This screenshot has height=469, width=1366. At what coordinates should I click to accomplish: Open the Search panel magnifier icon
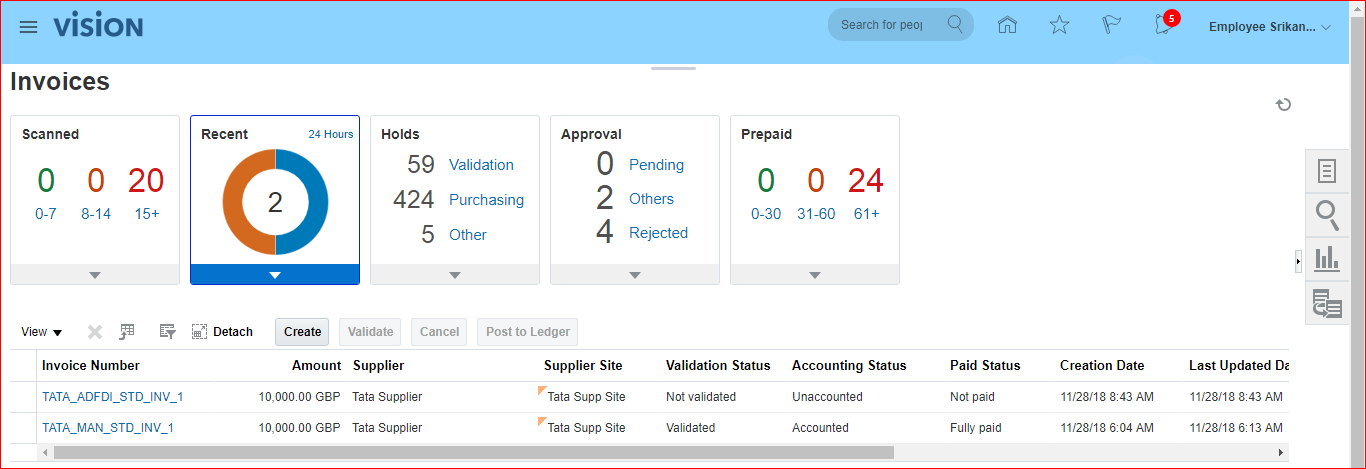[1327, 215]
